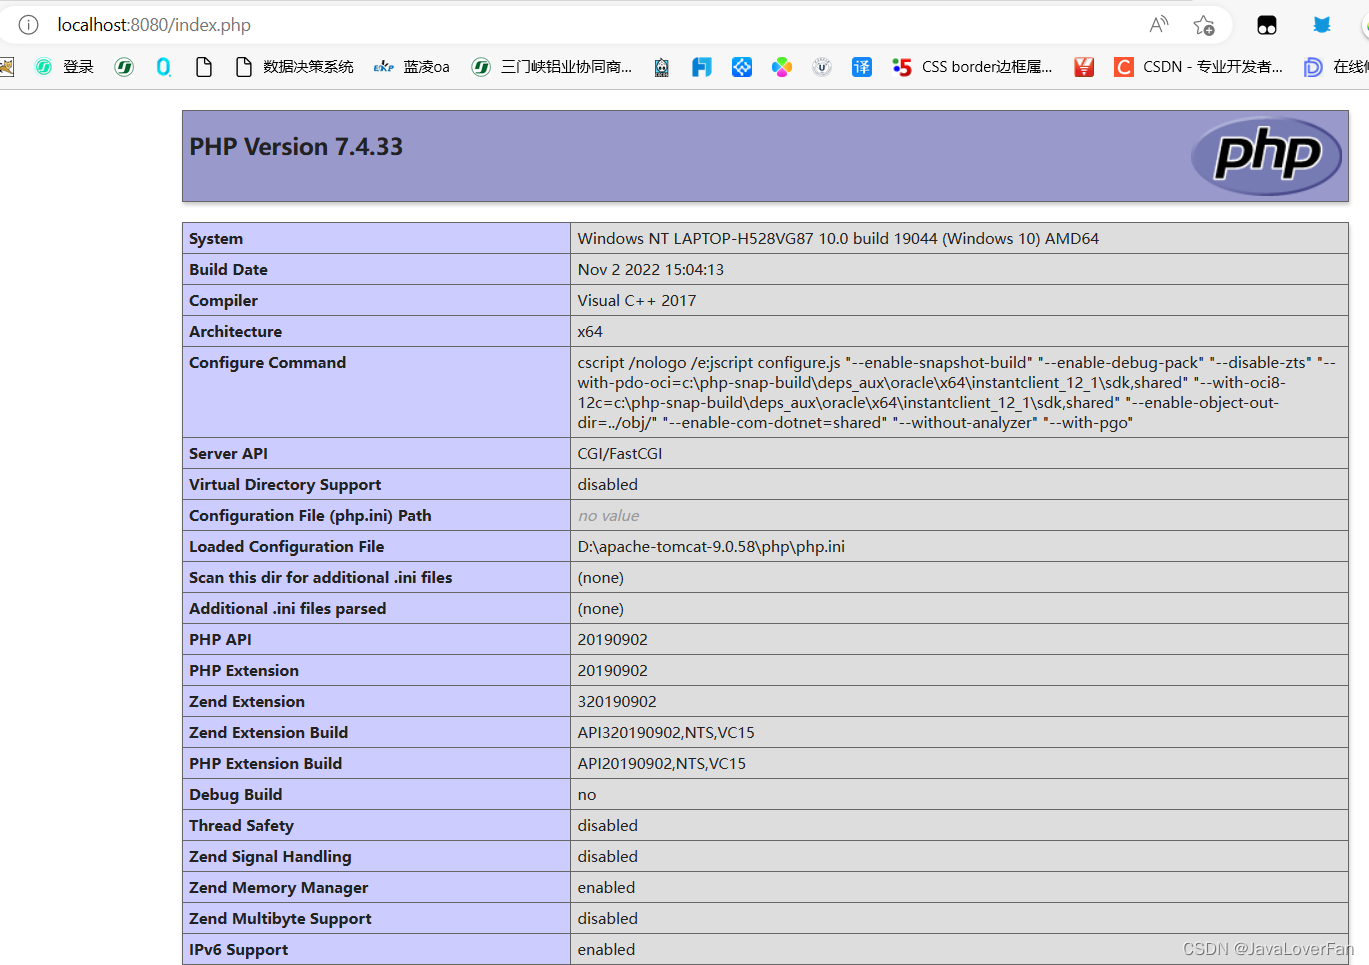Open the green circle bookmark after 登录
This screenshot has width=1369, height=965.
pos(124,67)
